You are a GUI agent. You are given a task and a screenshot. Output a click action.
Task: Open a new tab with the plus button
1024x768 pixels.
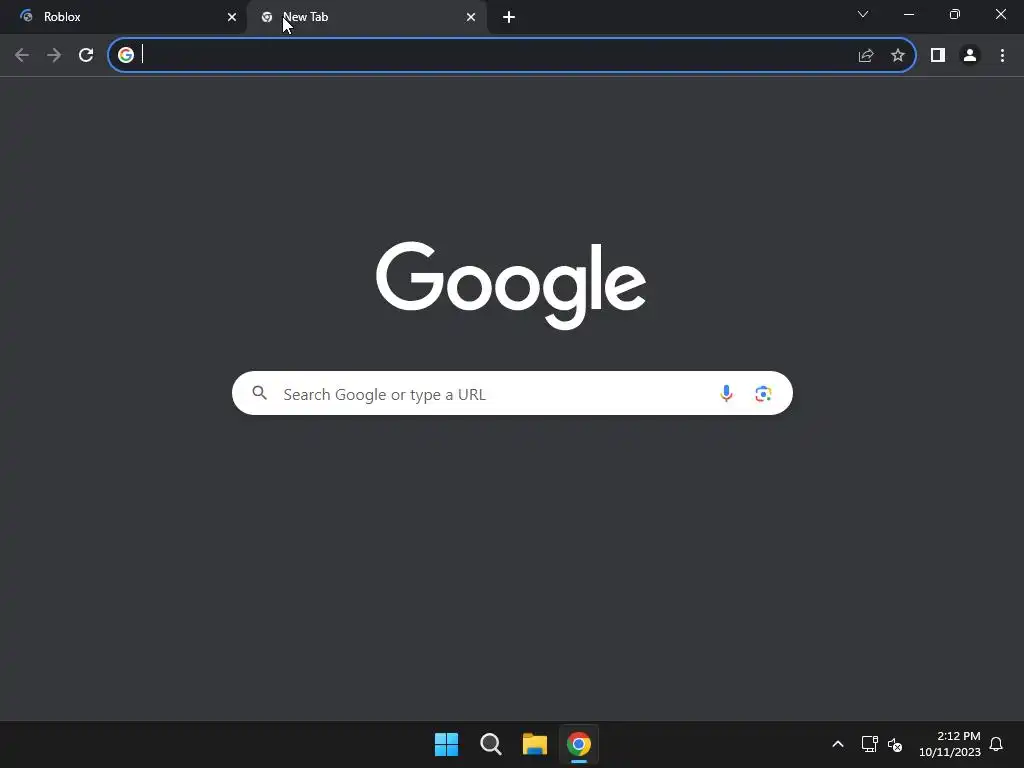coord(509,17)
